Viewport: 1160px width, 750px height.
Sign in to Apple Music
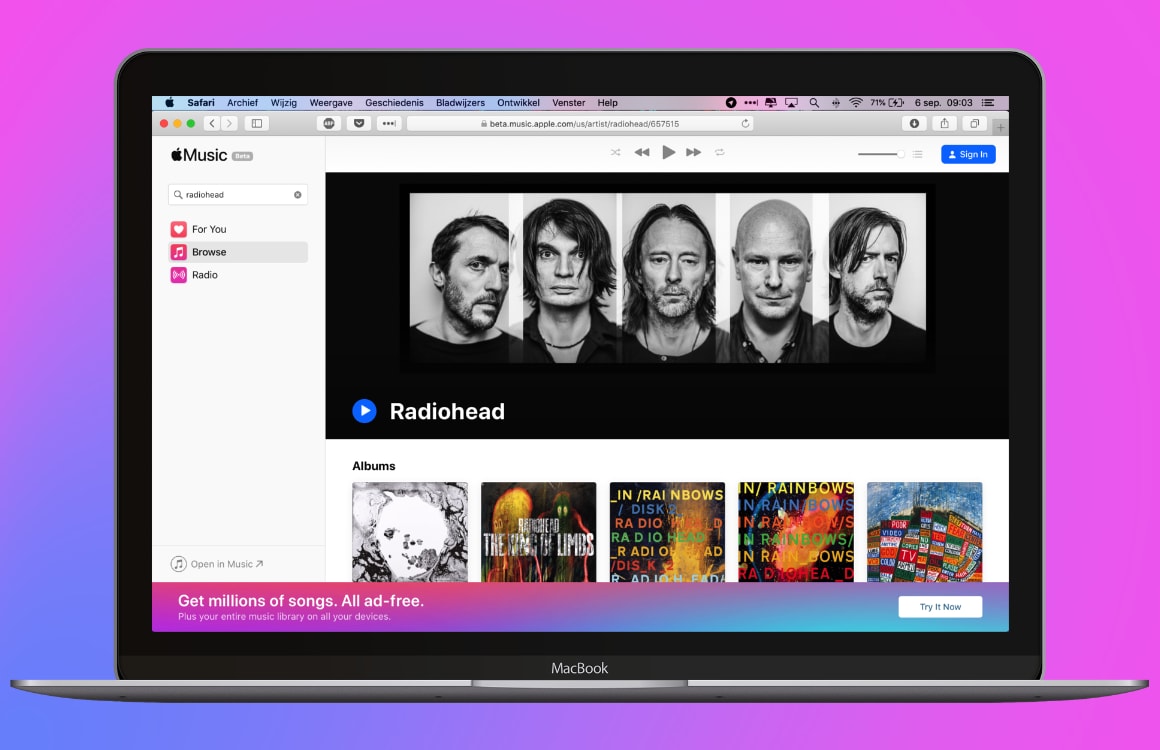968,154
